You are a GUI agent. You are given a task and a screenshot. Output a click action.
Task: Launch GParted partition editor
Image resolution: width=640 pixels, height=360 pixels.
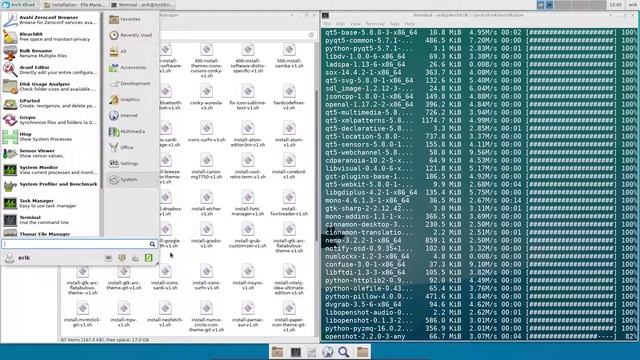click(x=50, y=103)
